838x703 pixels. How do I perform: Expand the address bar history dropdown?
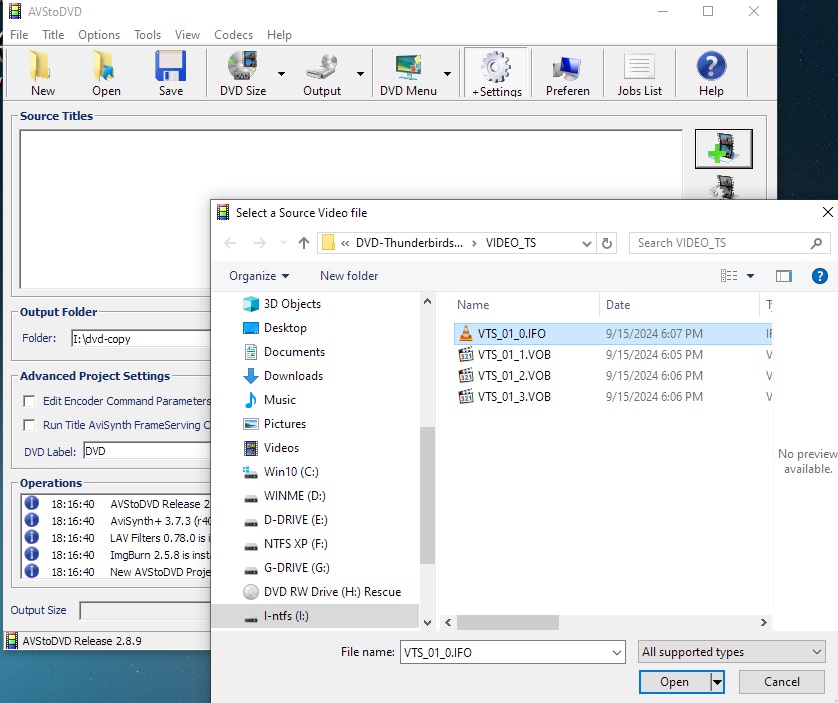click(586, 244)
